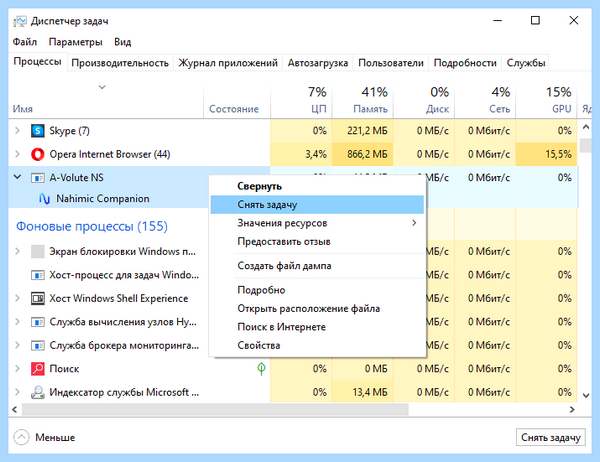600x462 pixels.
Task: Expand the Индексатор службы Microsoft row
Action: pyautogui.click(x=17, y=392)
